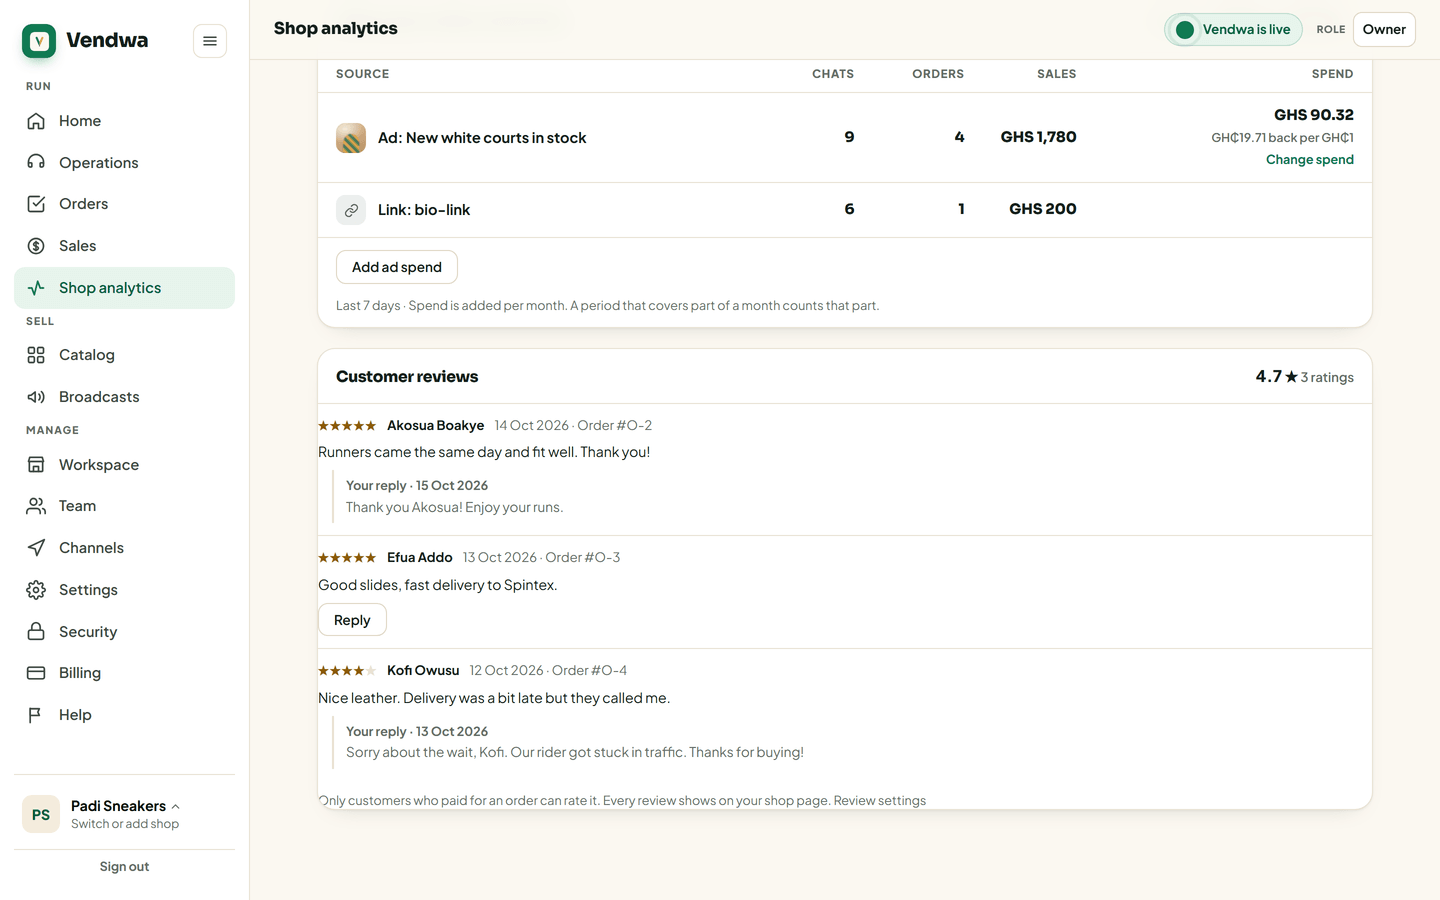Click the Customer reviews heading
Screen dimensions: 1440x900
point(407,377)
